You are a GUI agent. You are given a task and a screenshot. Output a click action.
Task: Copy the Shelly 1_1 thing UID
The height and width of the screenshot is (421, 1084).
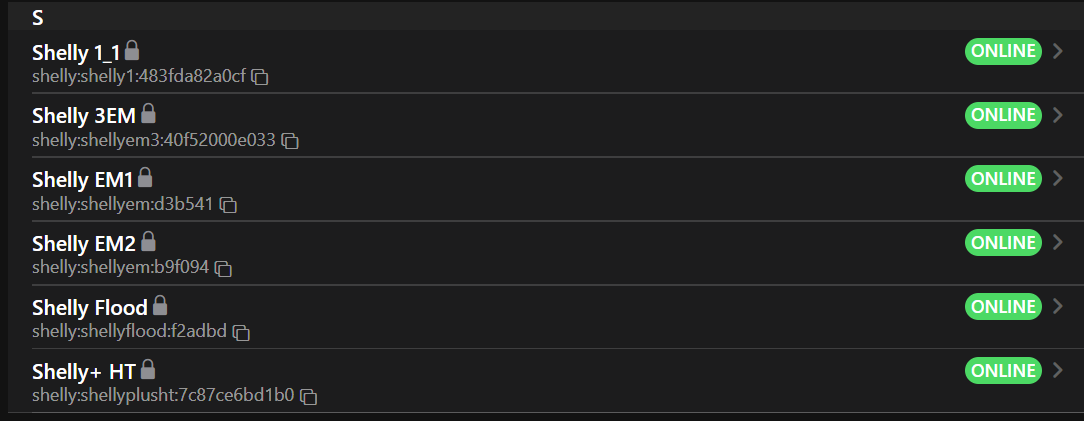(x=260, y=77)
